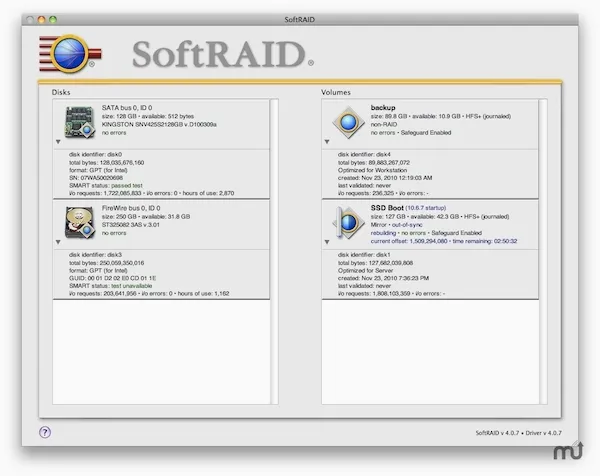Click the SATA bus 0, ID 0 title
This screenshot has width=600, height=476.
127,108
